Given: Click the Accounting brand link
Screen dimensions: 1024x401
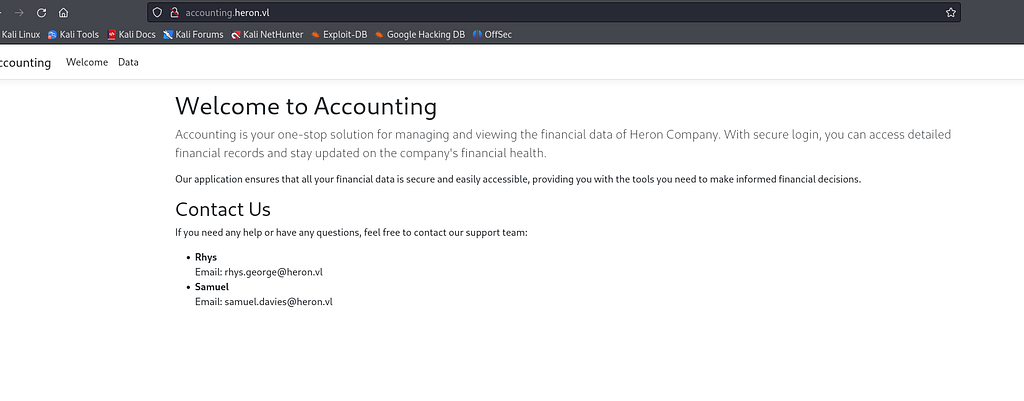Looking at the screenshot, I should pyautogui.click(x=25, y=63).
